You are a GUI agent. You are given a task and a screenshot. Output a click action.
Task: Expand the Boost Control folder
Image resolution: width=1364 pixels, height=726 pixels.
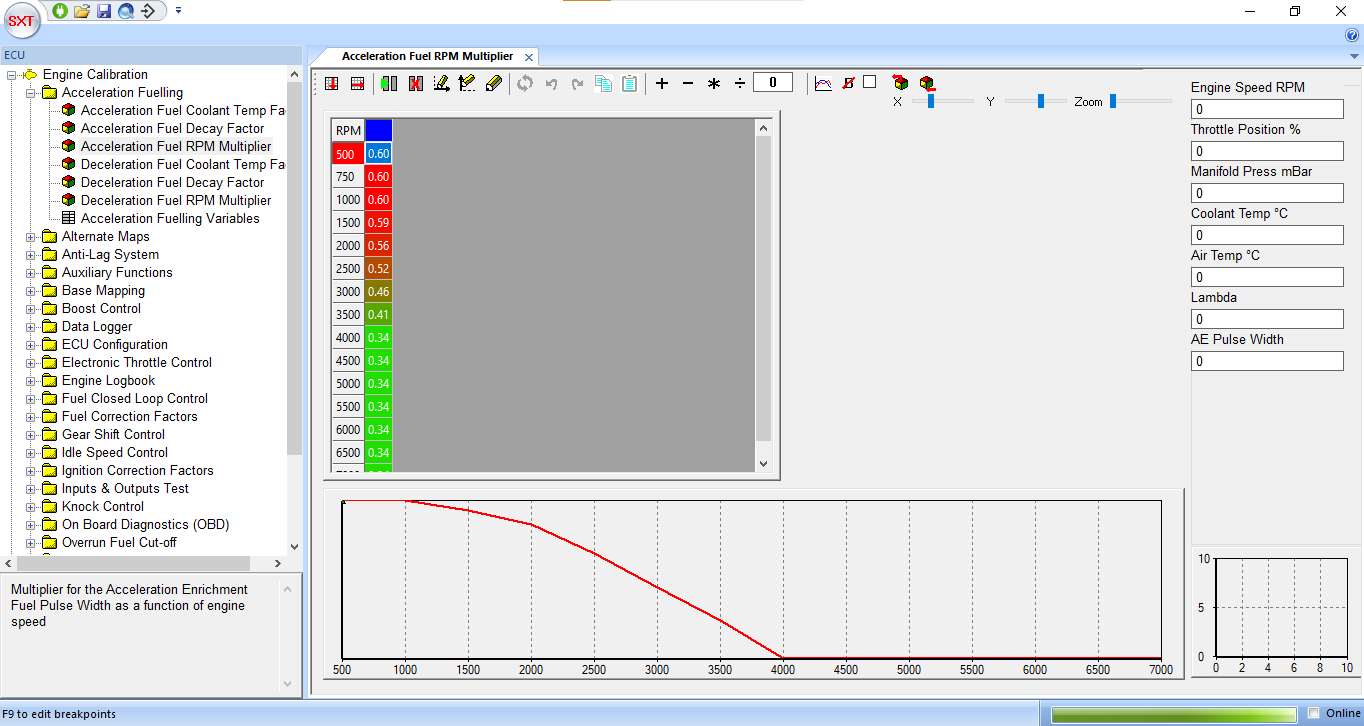click(x=31, y=309)
